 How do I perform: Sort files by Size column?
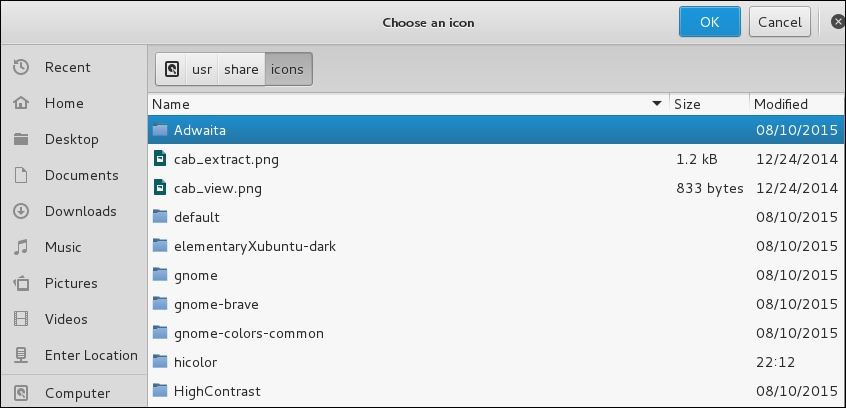coord(709,104)
